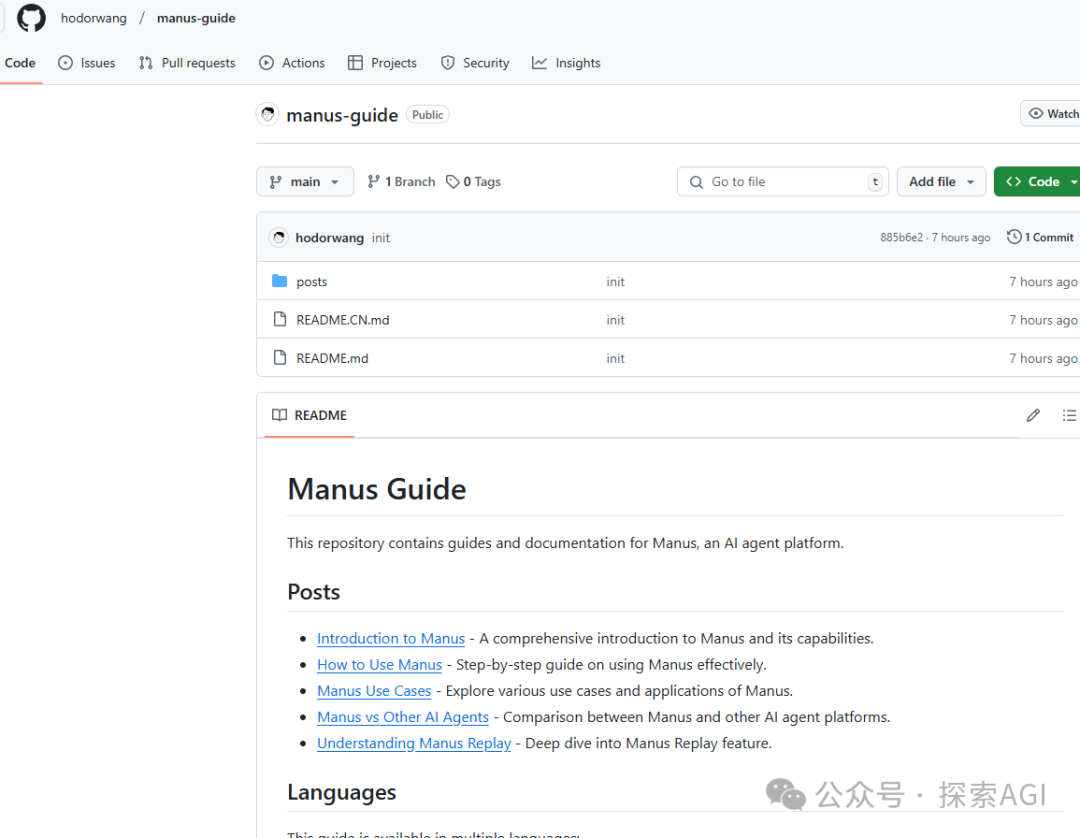Click the commit history clock icon
This screenshot has width=1080, height=838.
tap(1014, 237)
